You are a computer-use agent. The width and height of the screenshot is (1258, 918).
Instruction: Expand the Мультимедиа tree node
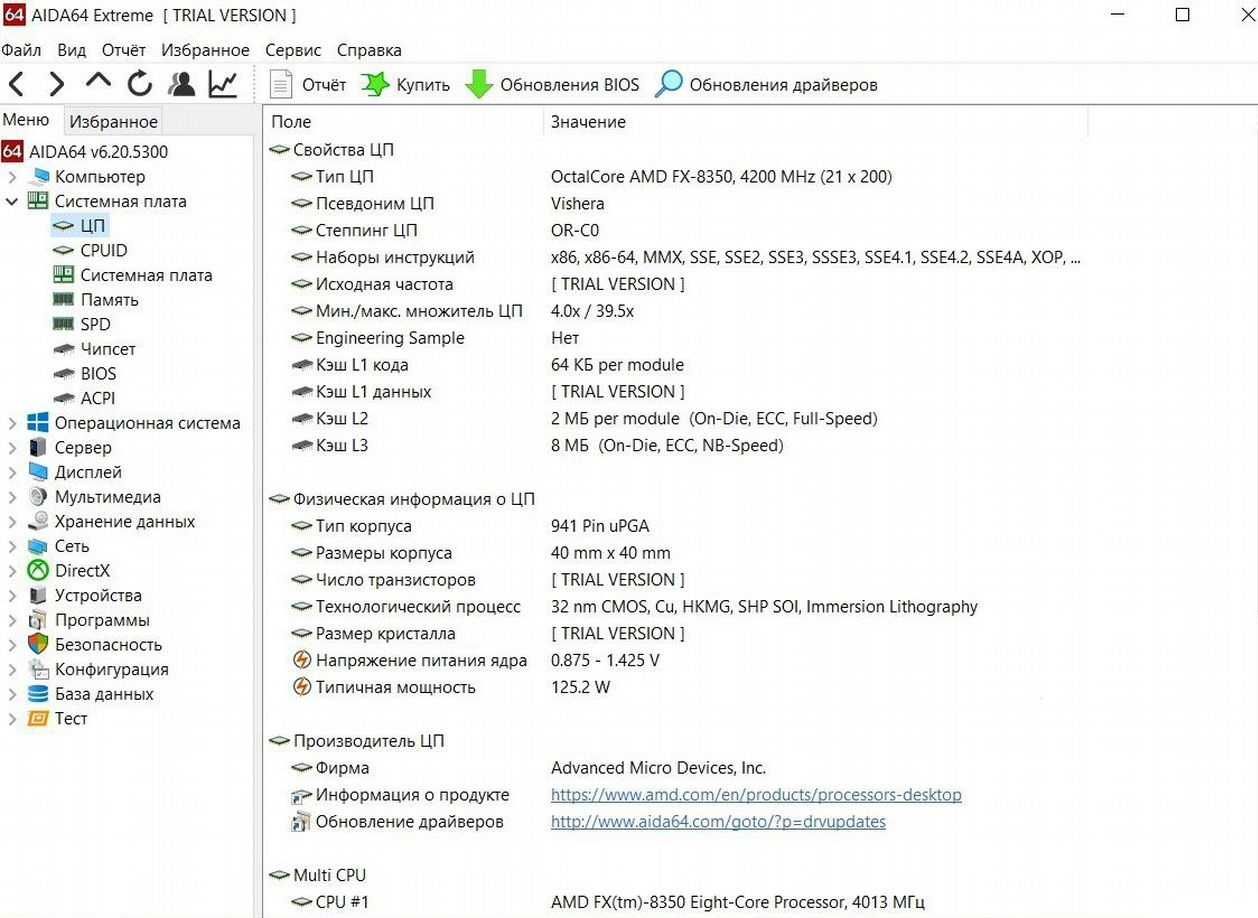click(x=11, y=497)
